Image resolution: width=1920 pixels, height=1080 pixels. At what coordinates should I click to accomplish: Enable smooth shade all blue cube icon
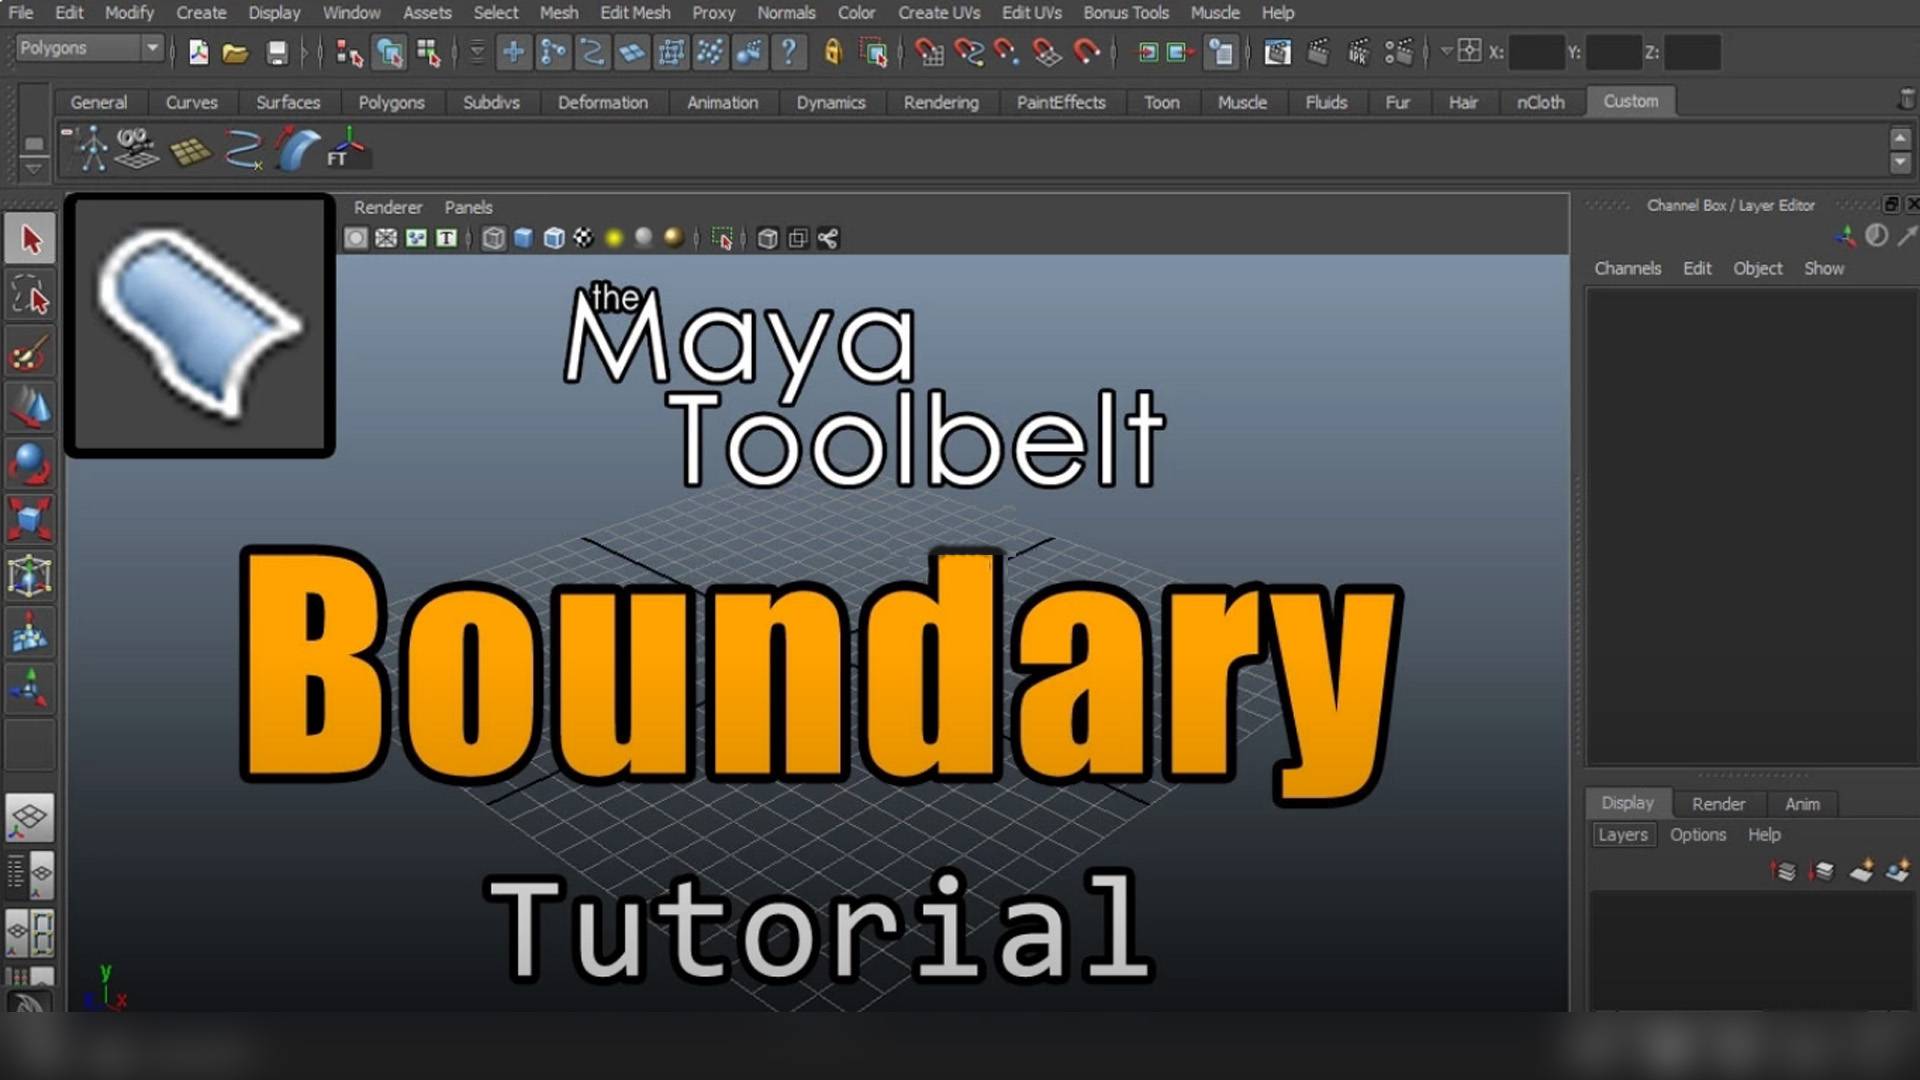[523, 238]
